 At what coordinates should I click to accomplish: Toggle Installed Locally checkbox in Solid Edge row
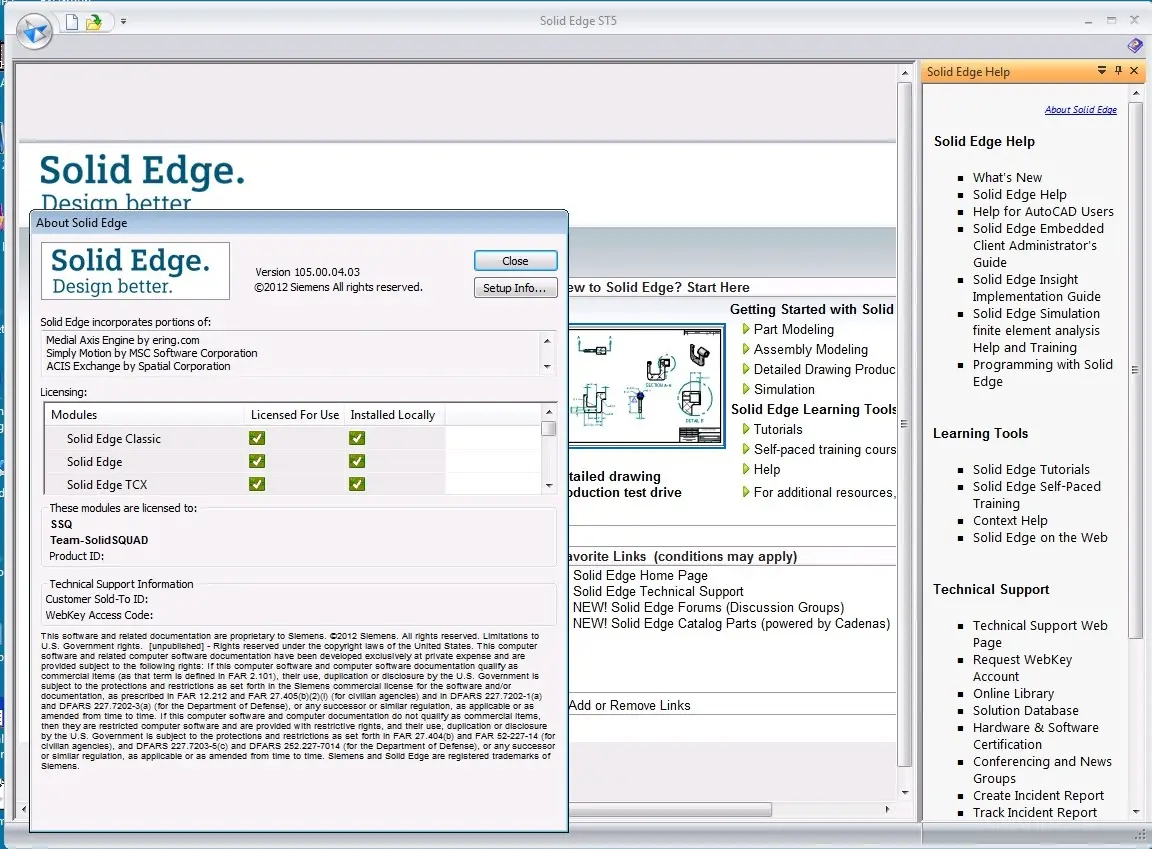(357, 461)
